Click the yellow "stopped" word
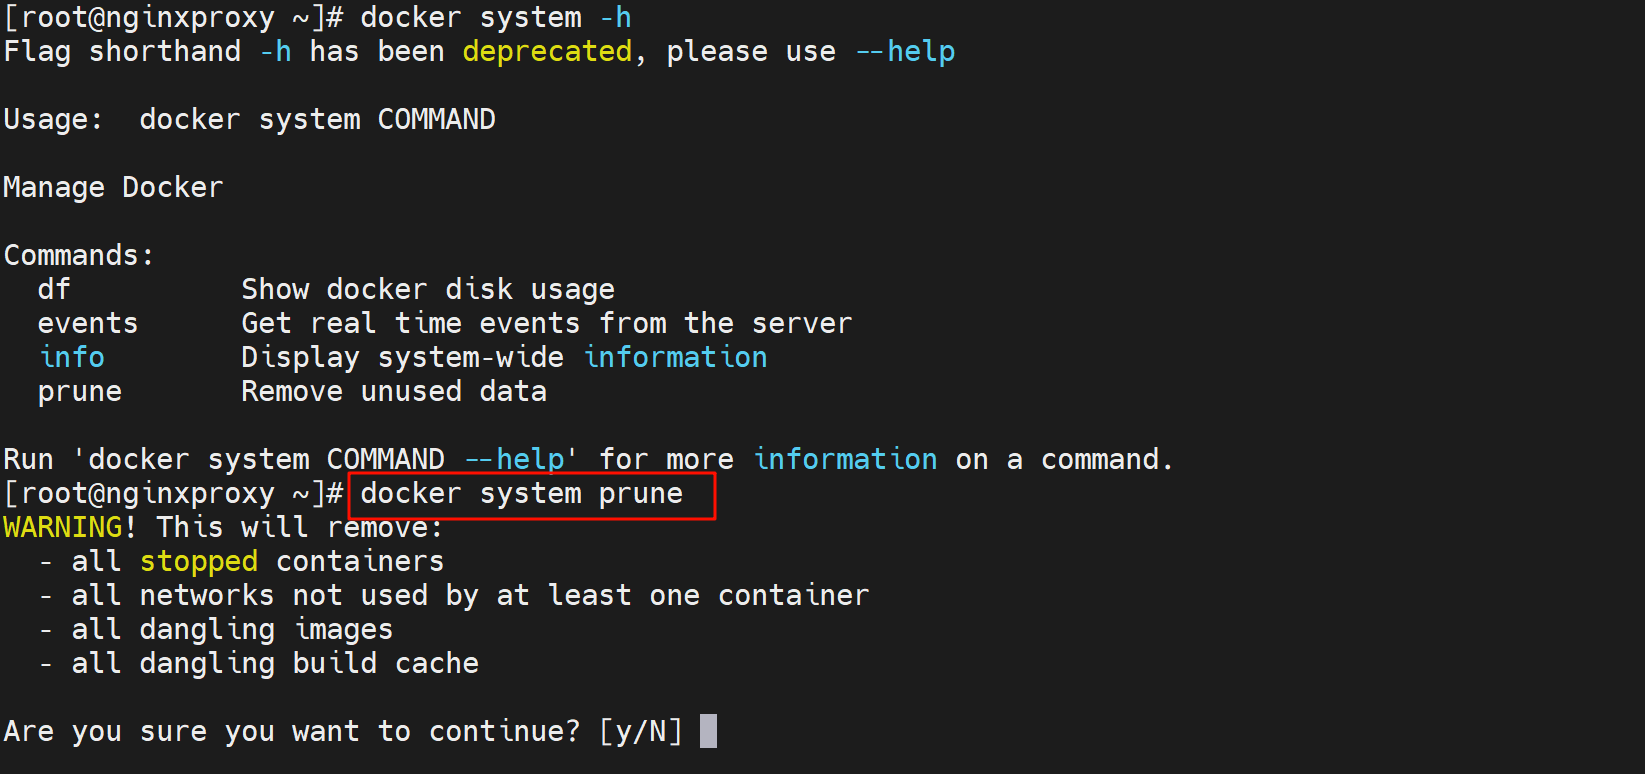 (x=198, y=562)
